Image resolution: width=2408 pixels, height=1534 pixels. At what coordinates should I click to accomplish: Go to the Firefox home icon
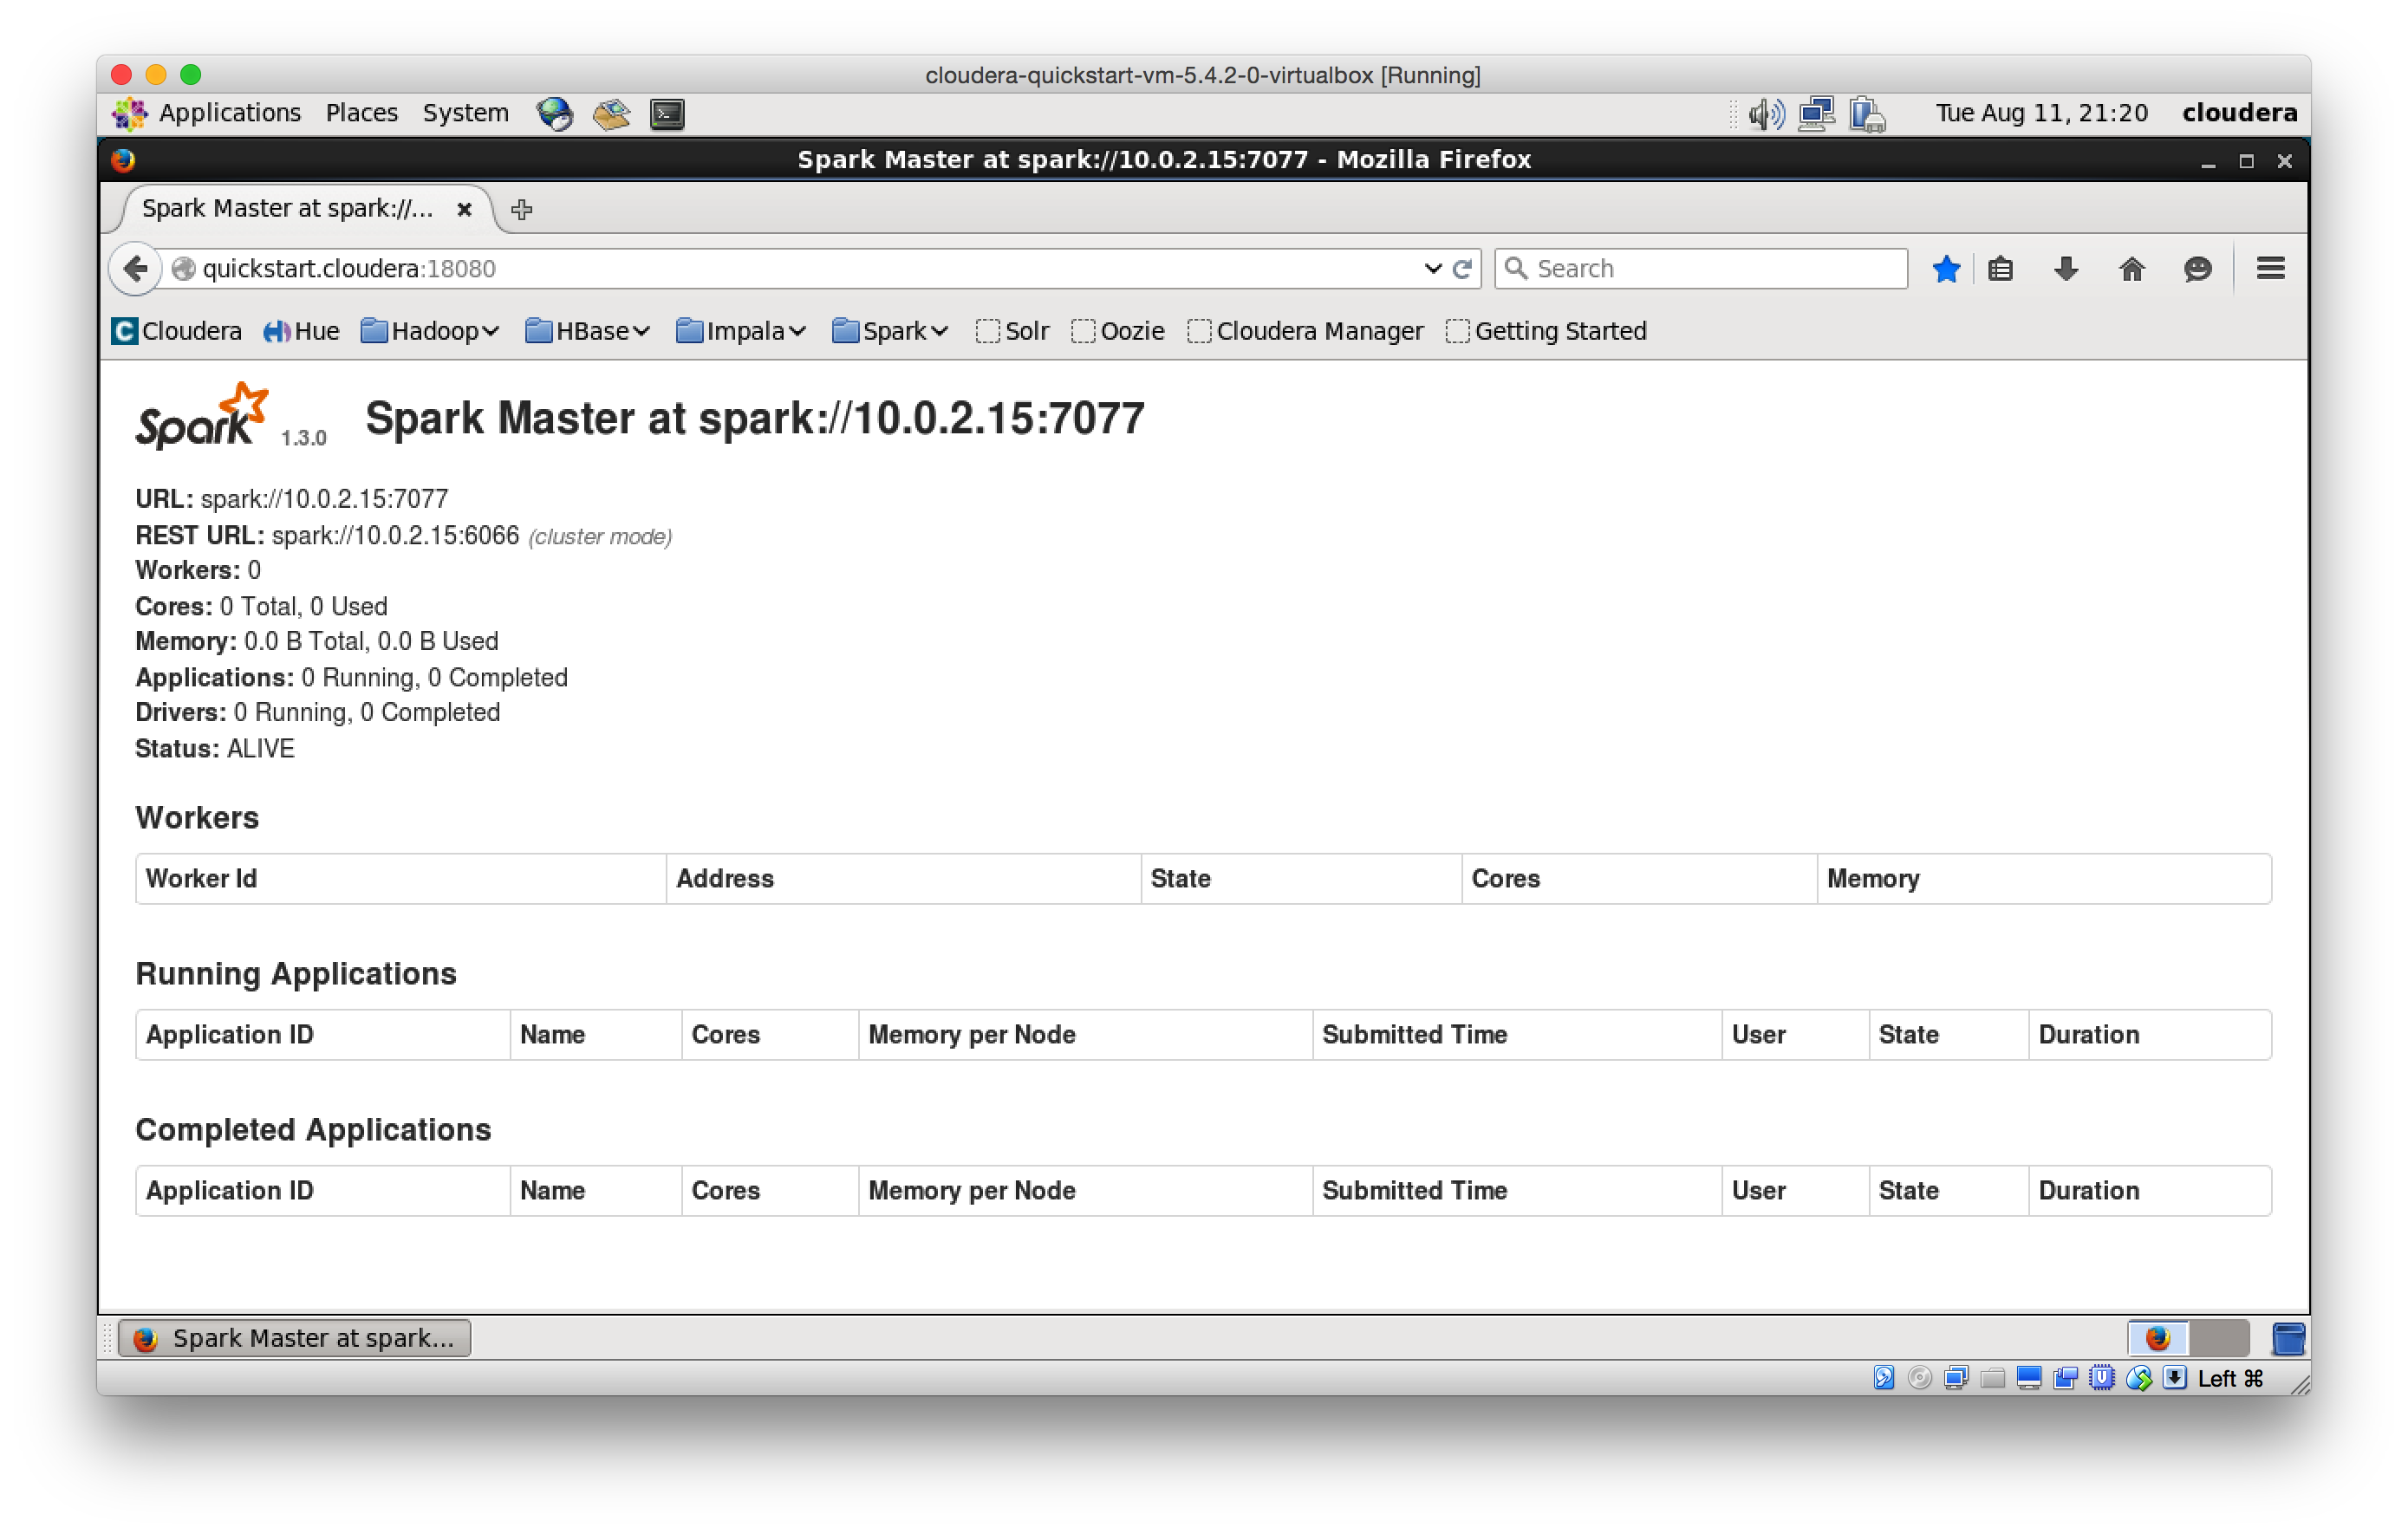point(2132,268)
